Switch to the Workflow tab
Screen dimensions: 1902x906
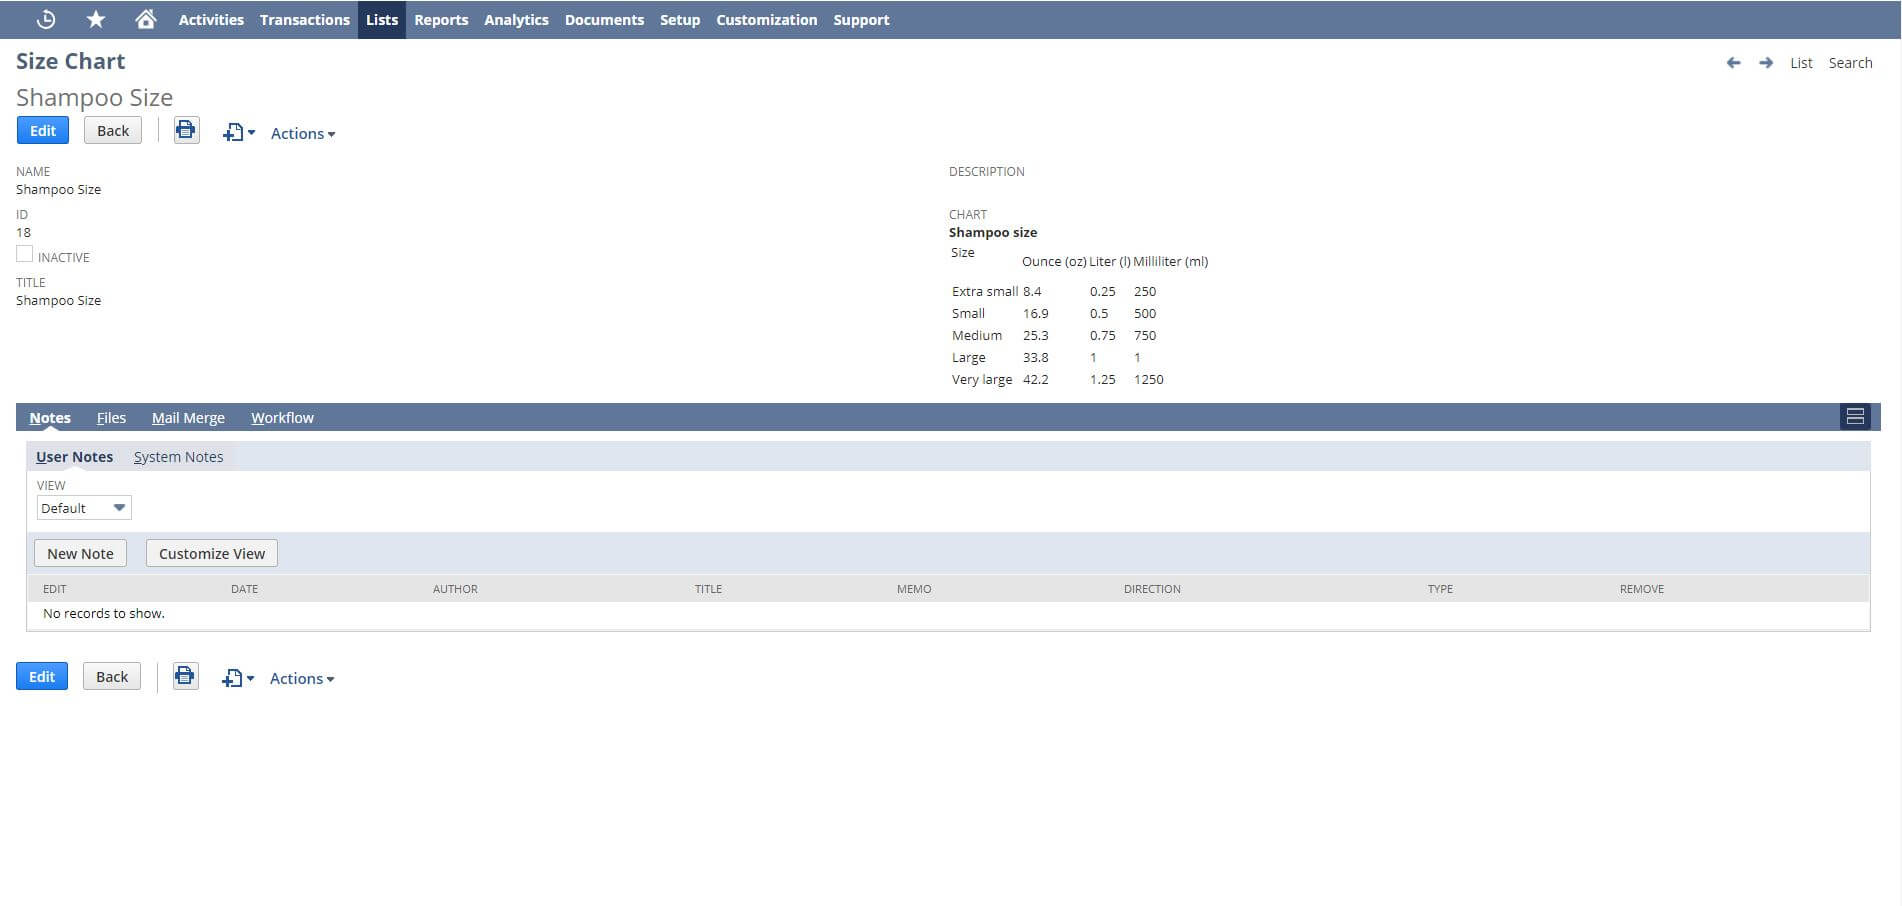[282, 418]
